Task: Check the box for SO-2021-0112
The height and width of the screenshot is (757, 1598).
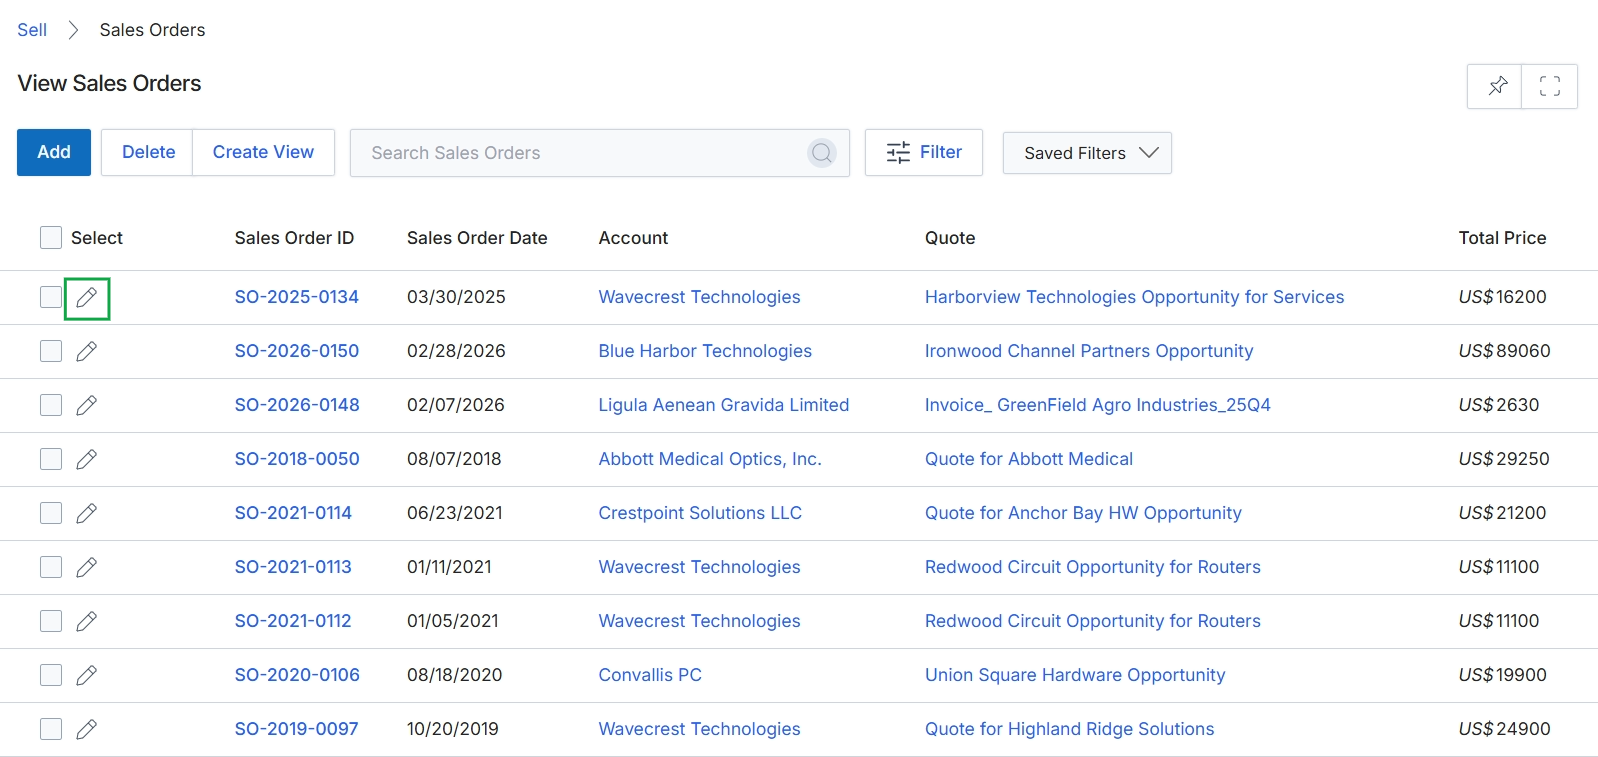Action: pos(51,621)
